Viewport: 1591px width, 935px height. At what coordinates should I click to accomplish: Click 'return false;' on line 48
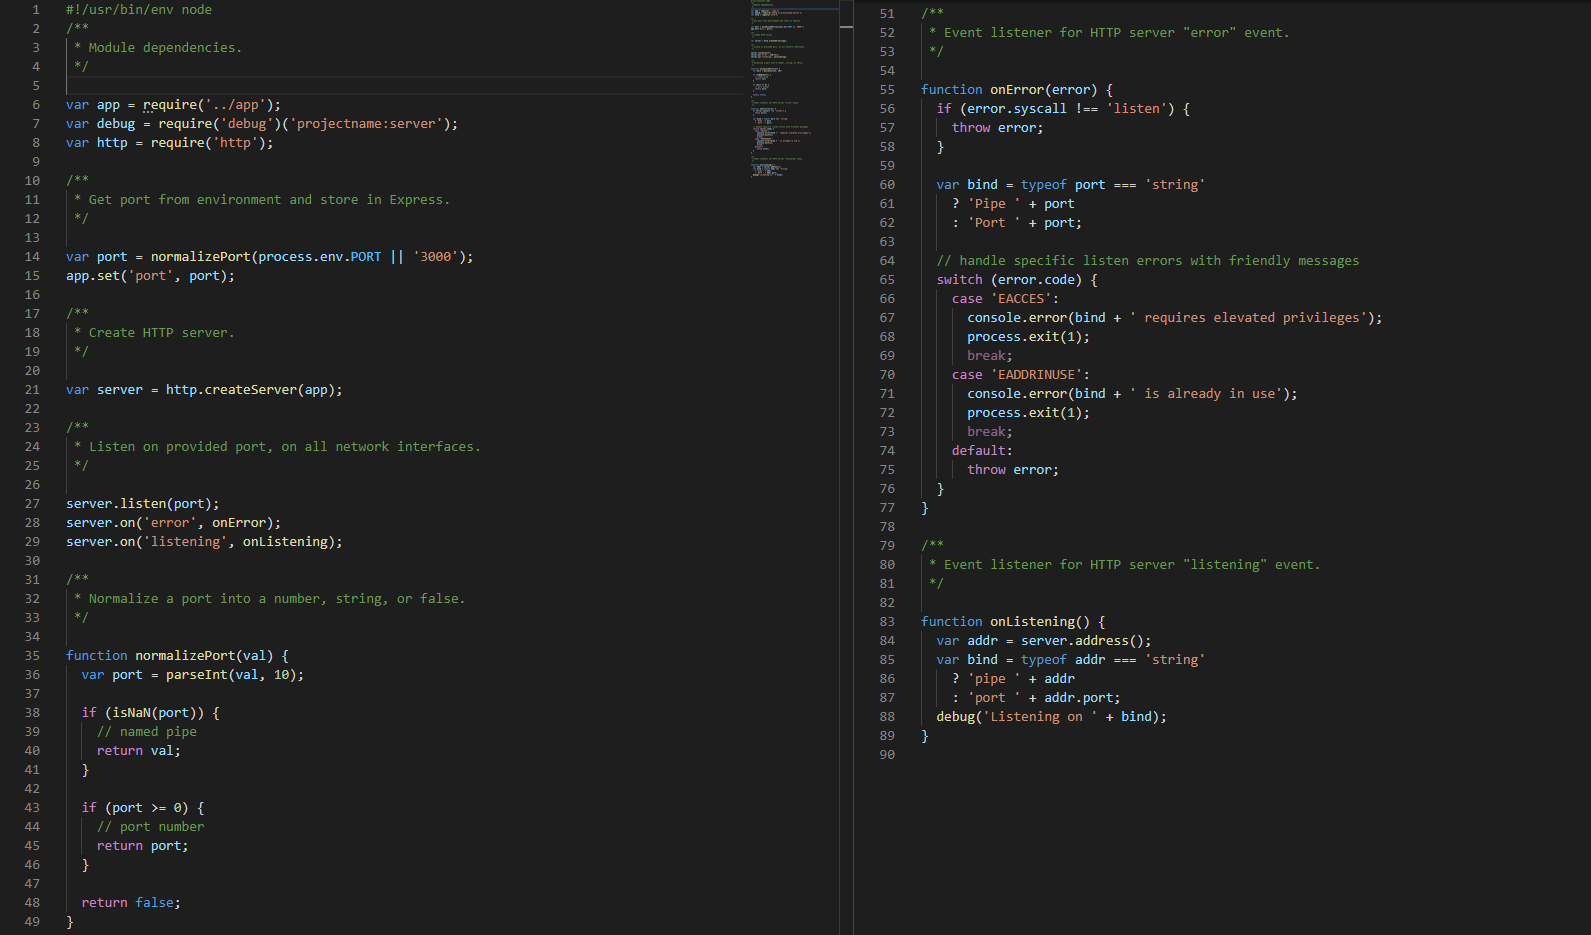pos(131,902)
